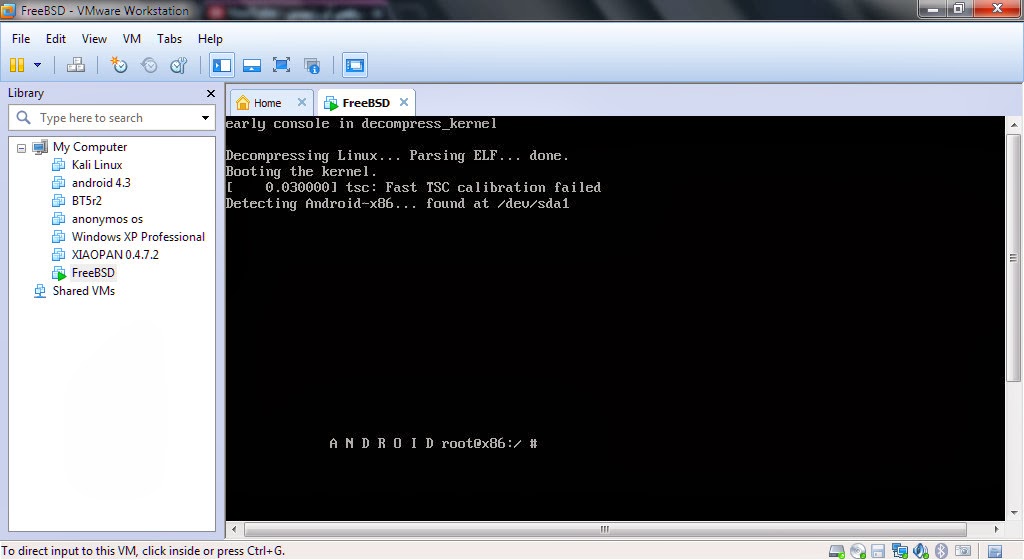Click the console scroll up arrow
The height and width of the screenshot is (560, 1024).
pos(1014,124)
